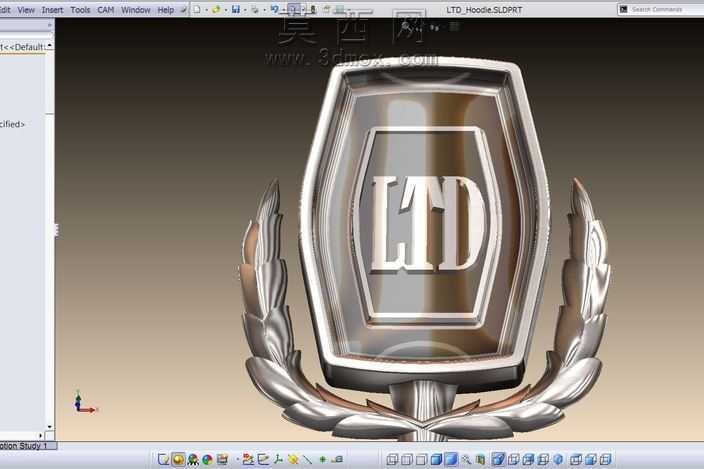Click the coordinate axis icon in bottom toolbar
704x469 pixels.
tap(278, 459)
